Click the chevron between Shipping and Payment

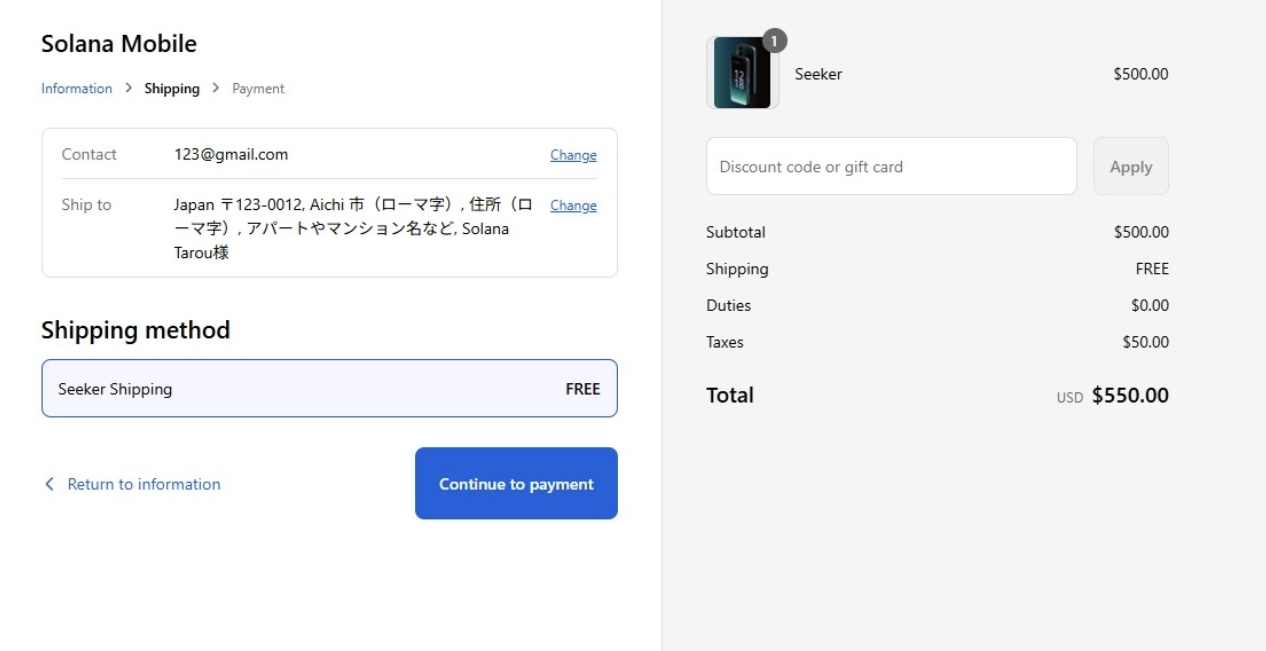pos(216,89)
